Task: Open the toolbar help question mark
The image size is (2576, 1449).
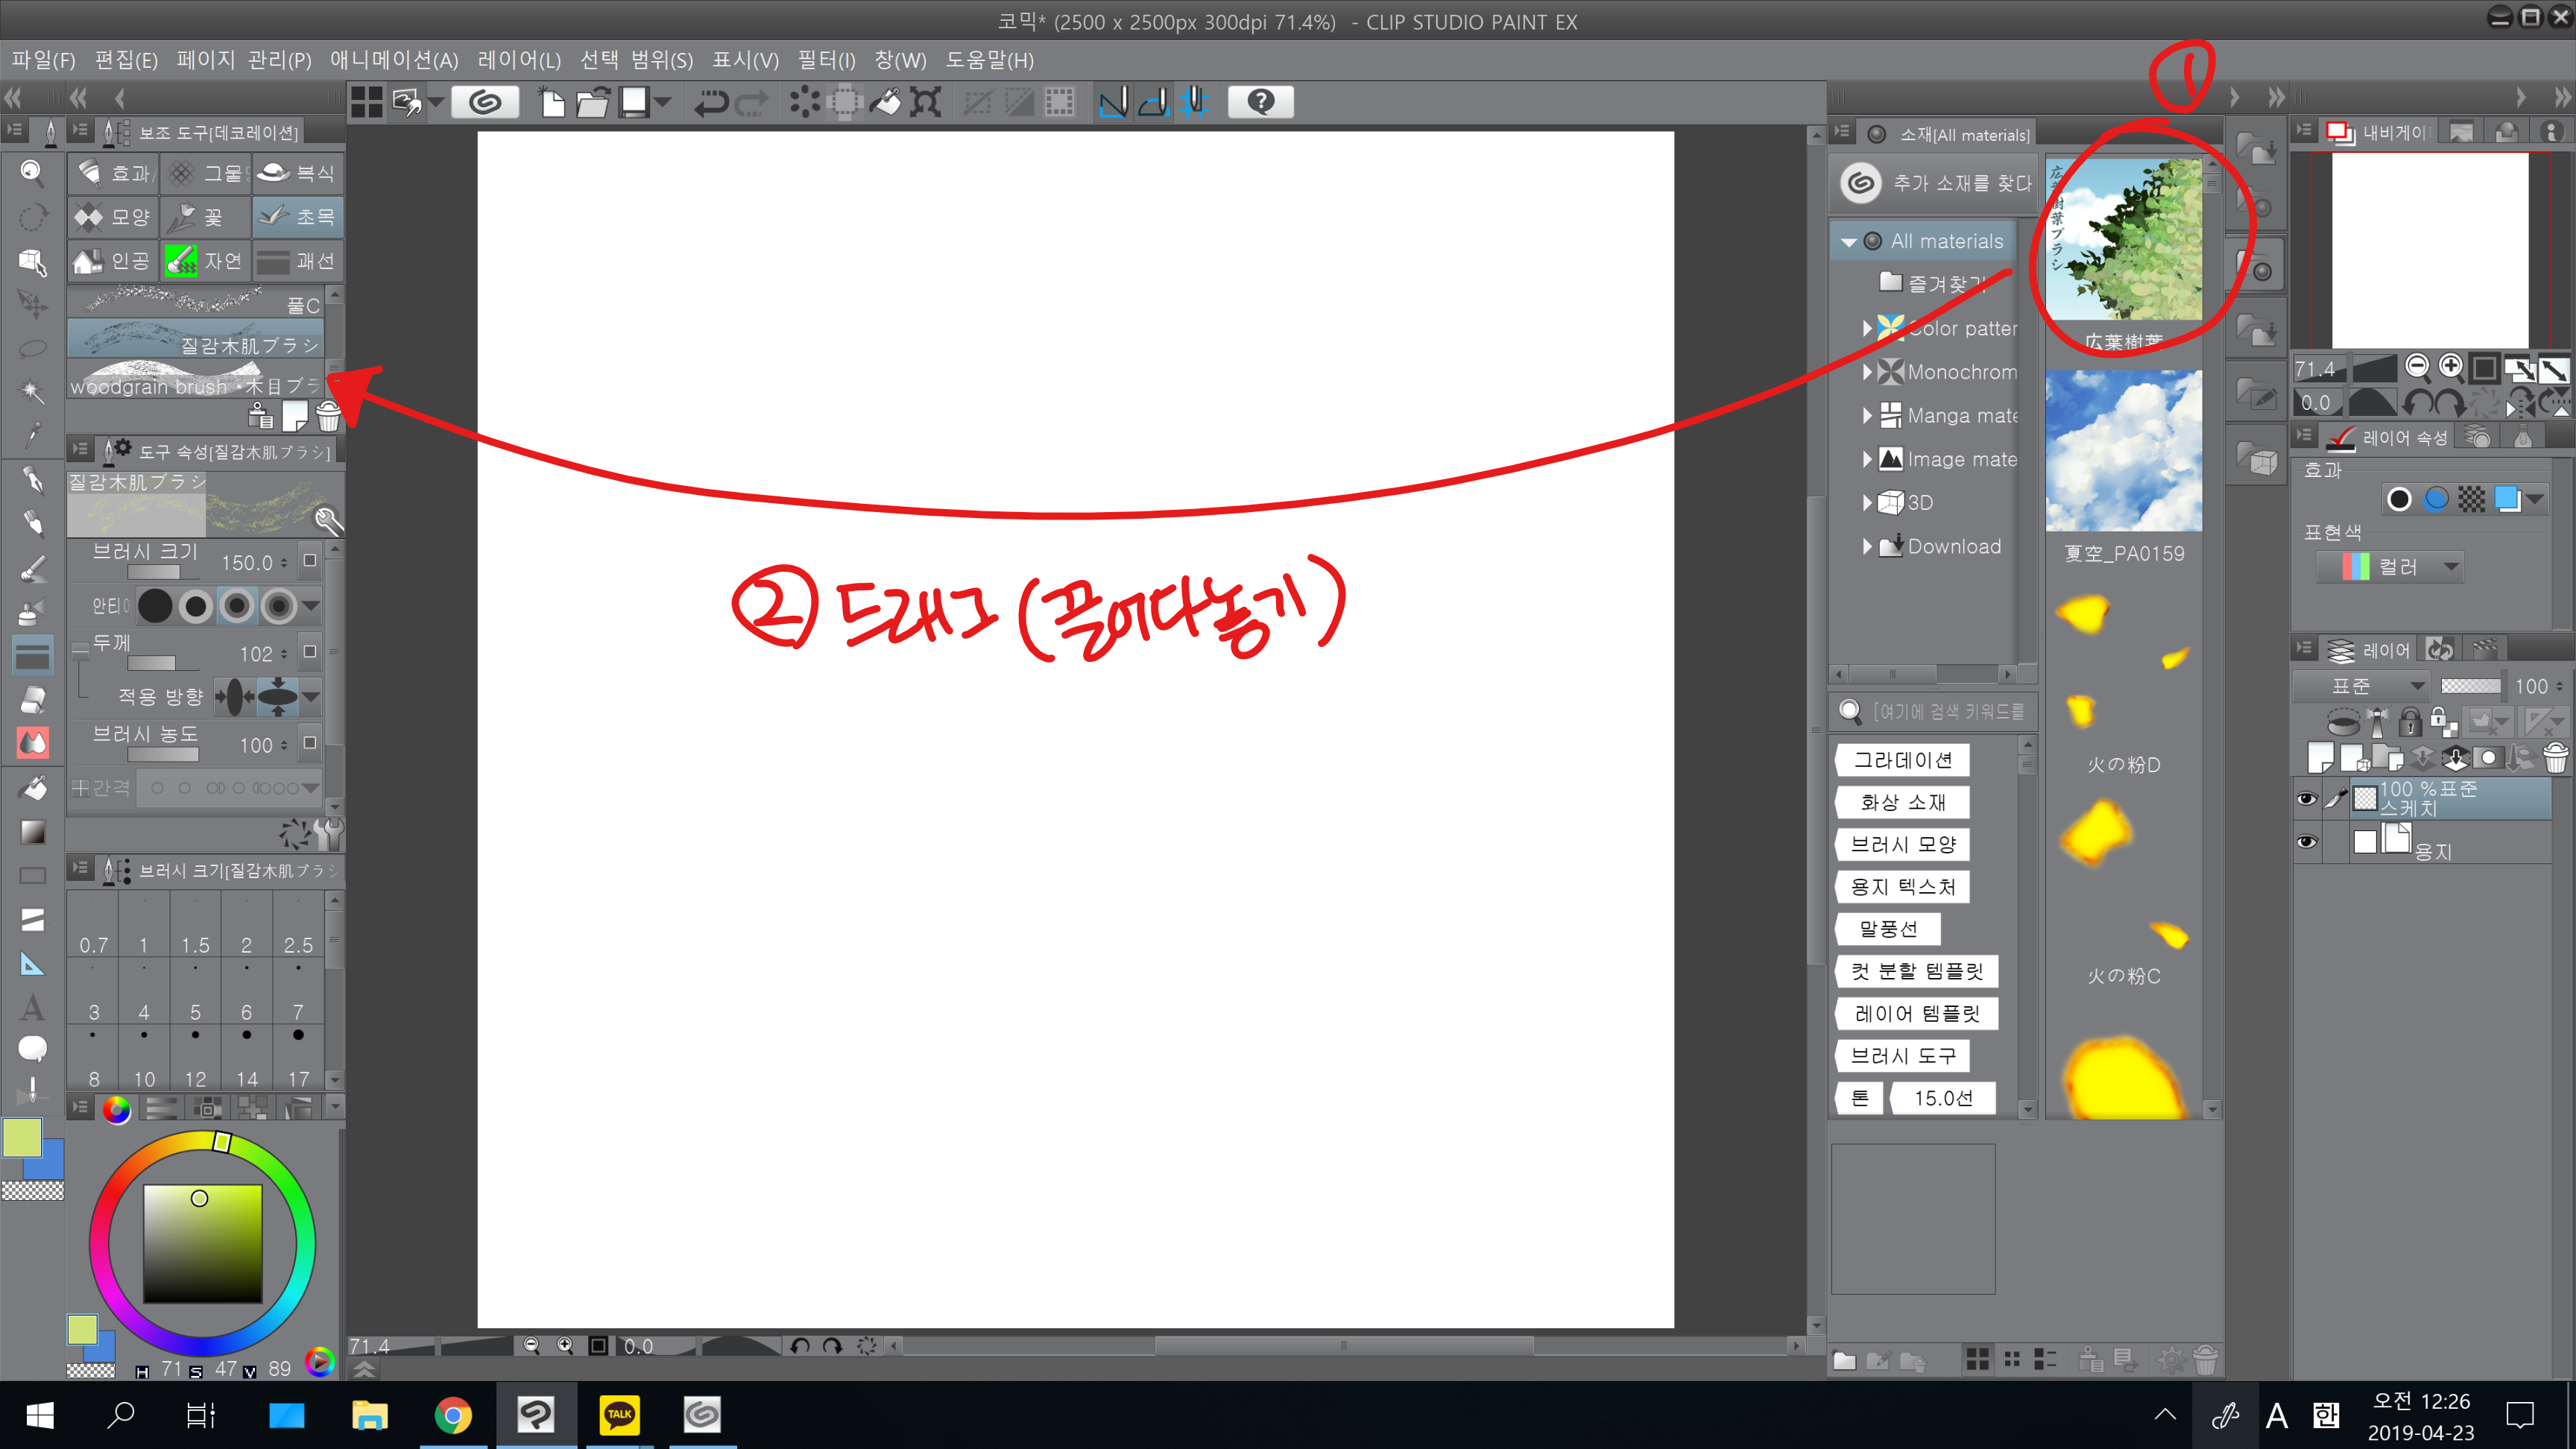Action: (1261, 102)
